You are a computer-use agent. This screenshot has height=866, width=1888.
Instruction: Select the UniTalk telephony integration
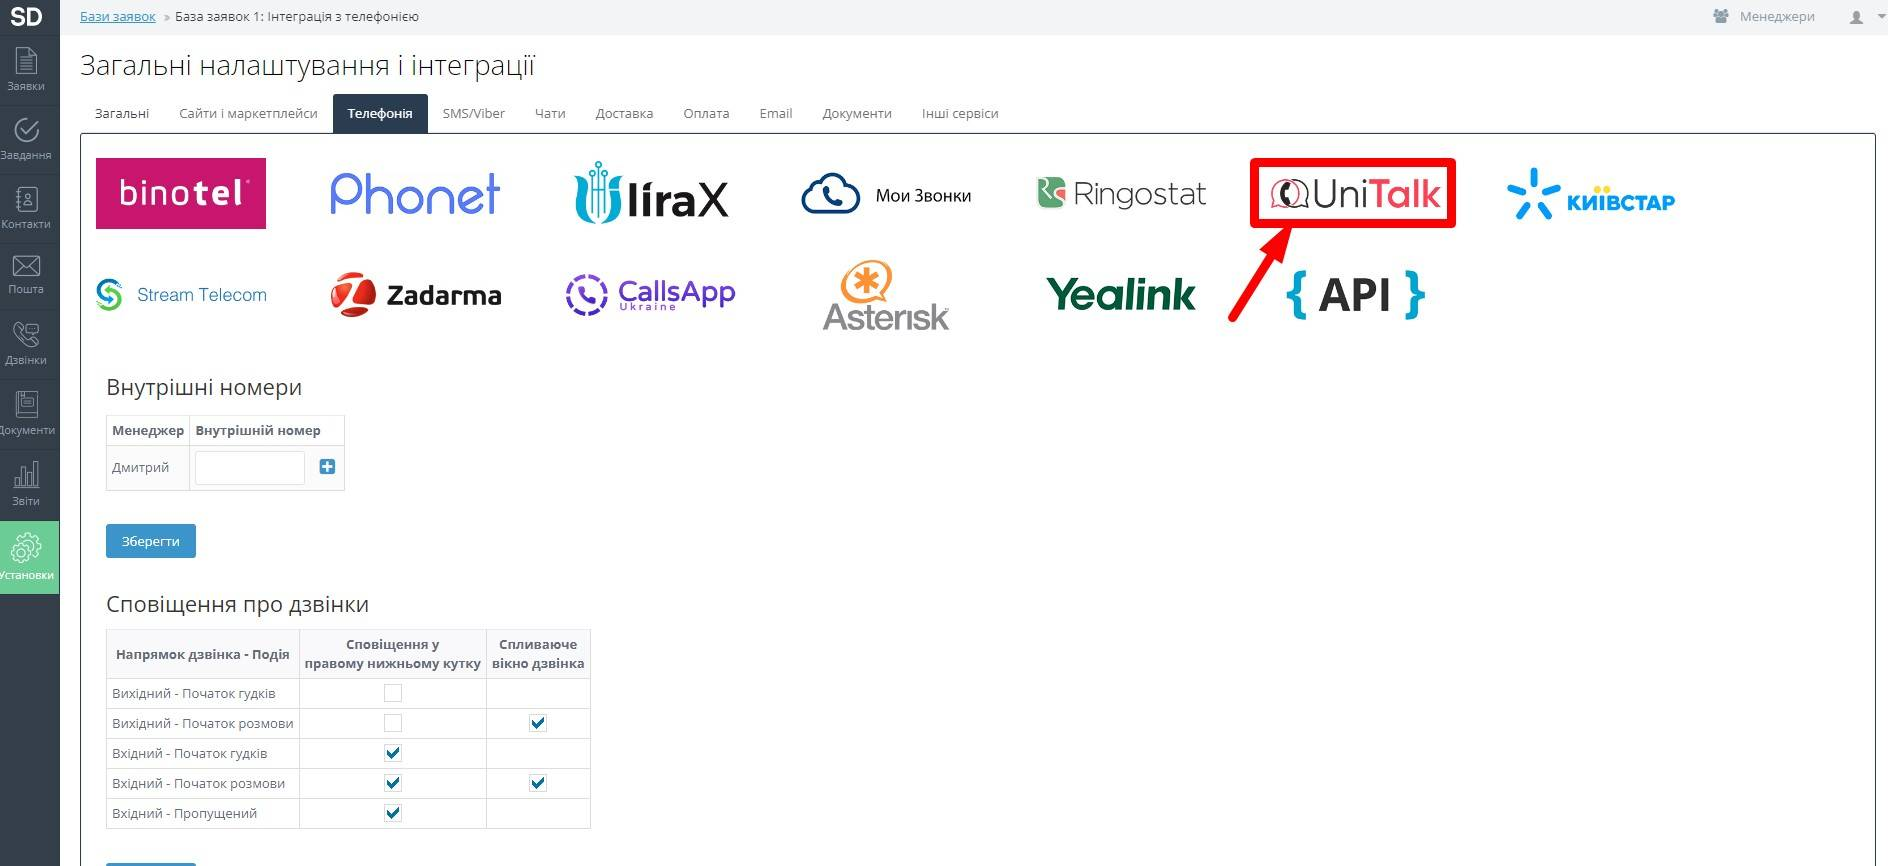(1353, 193)
